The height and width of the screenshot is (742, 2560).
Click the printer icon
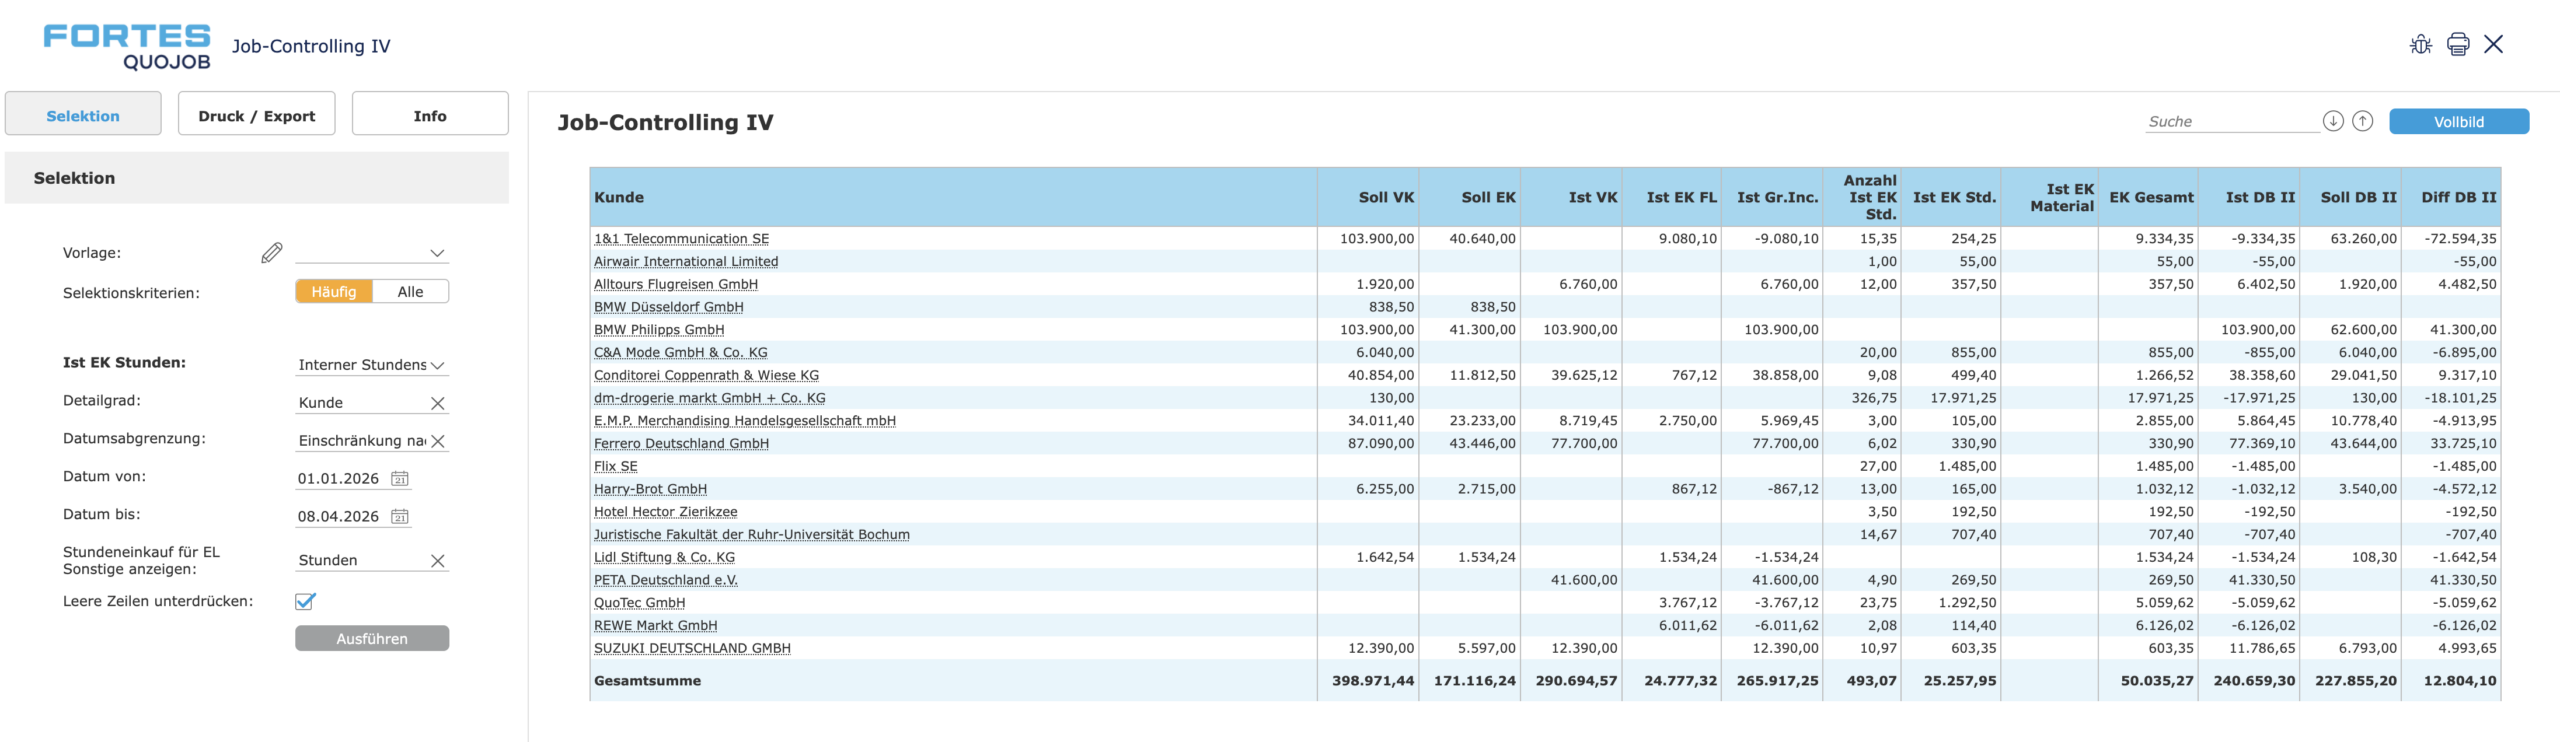point(2457,44)
